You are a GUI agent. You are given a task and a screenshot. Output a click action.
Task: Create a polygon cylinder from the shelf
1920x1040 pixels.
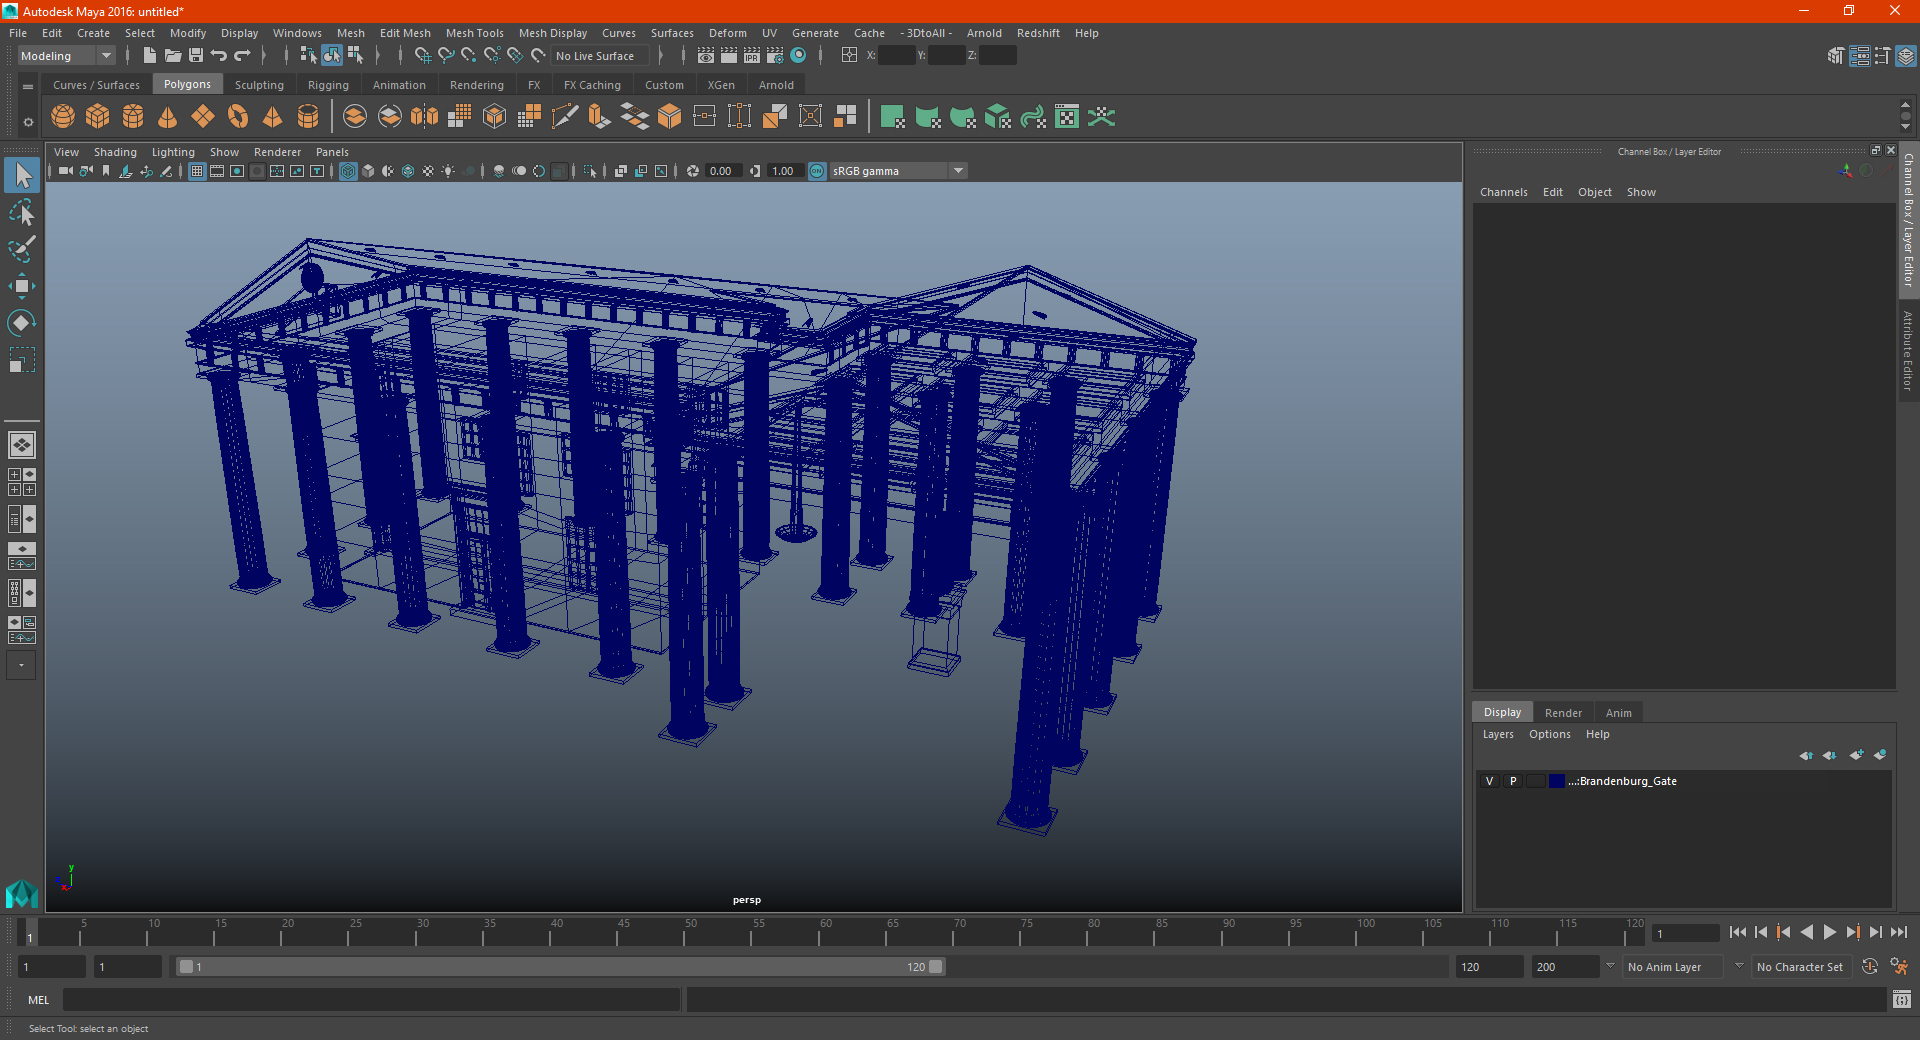click(133, 117)
